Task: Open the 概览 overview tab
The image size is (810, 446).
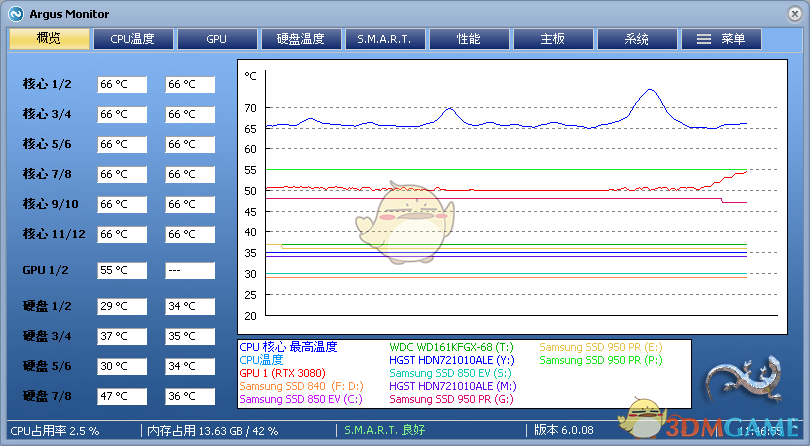Action: coord(49,39)
